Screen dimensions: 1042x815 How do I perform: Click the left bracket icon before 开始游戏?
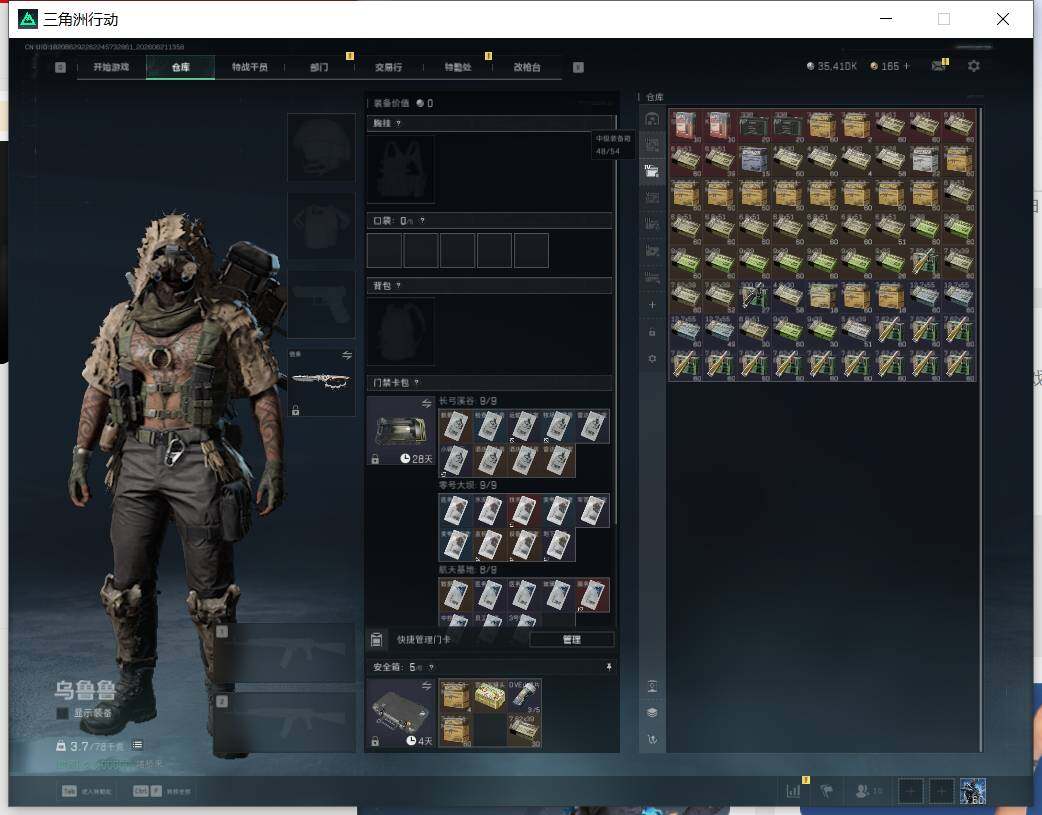60,67
